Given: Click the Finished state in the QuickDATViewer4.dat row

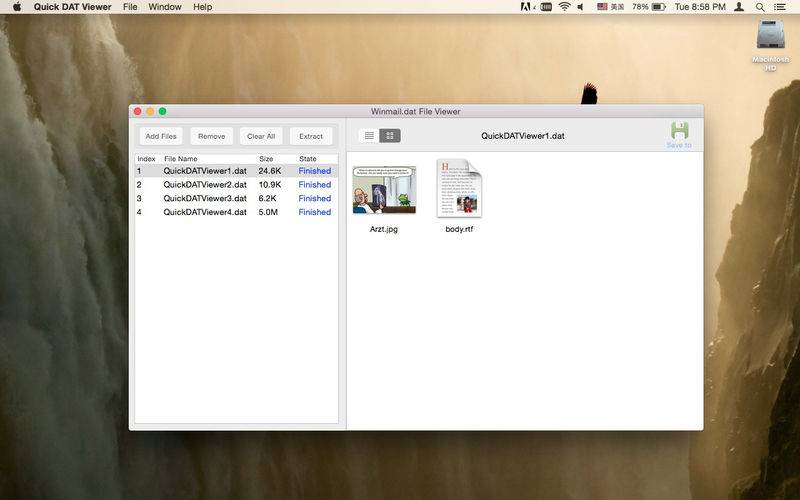Looking at the screenshot, I should pos(315,212).
